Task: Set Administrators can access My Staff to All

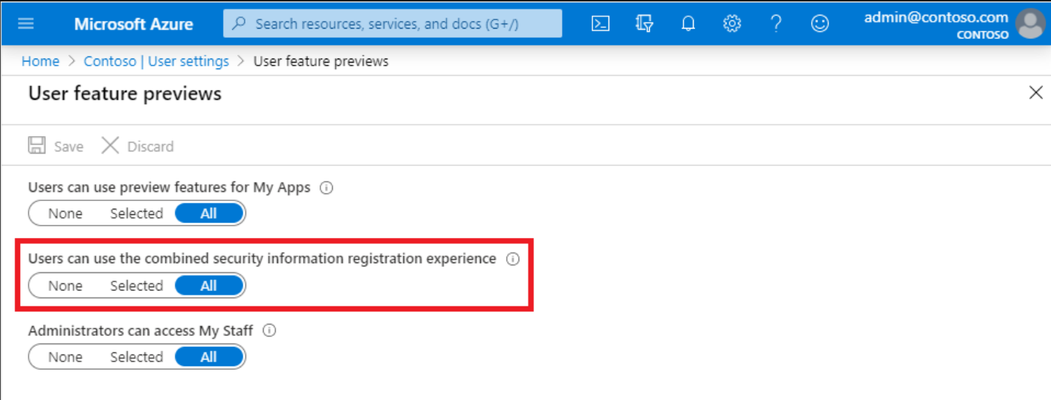Action: click(208, 357)
